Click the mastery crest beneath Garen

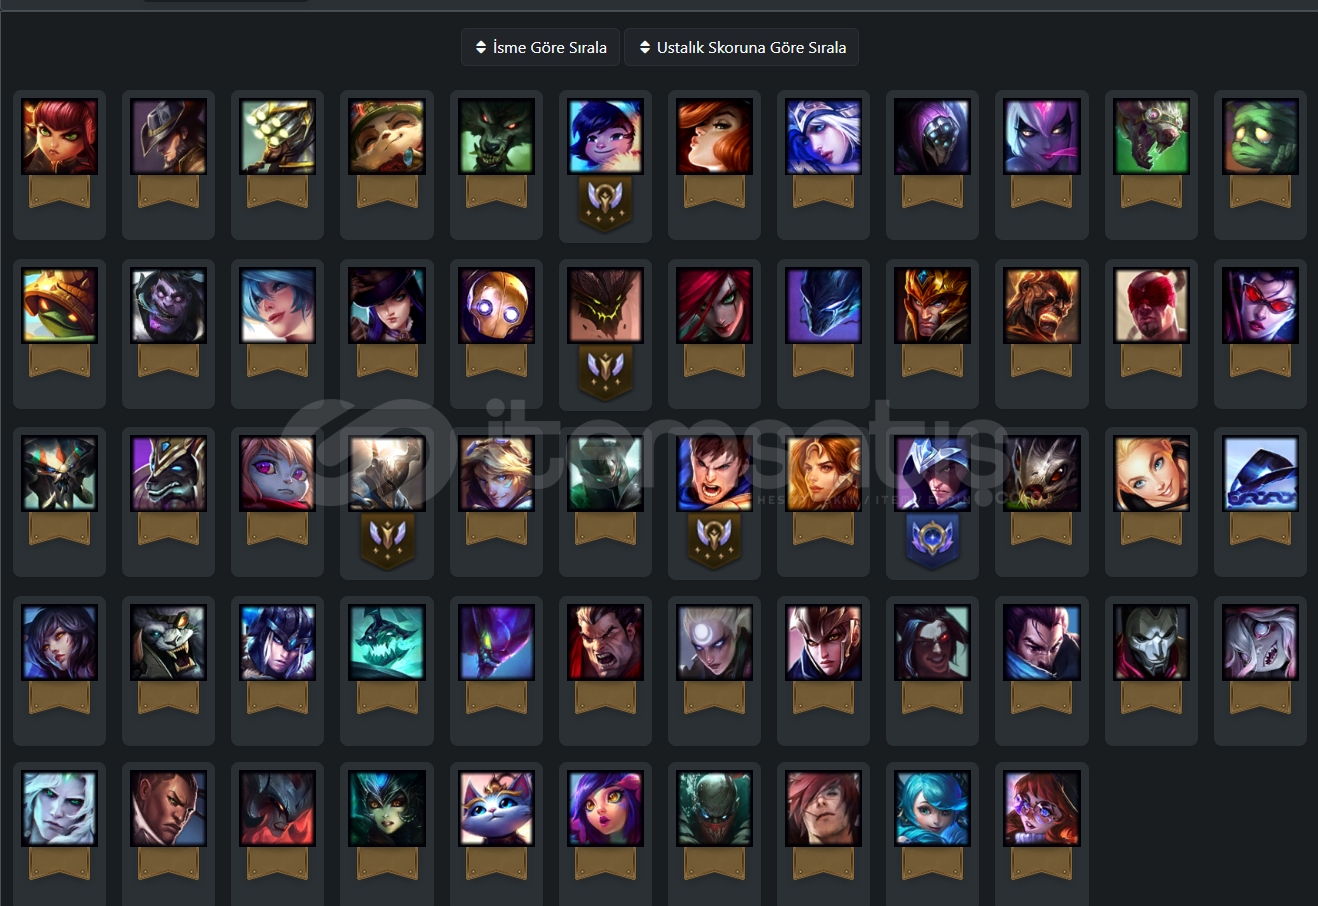[714, 541]
